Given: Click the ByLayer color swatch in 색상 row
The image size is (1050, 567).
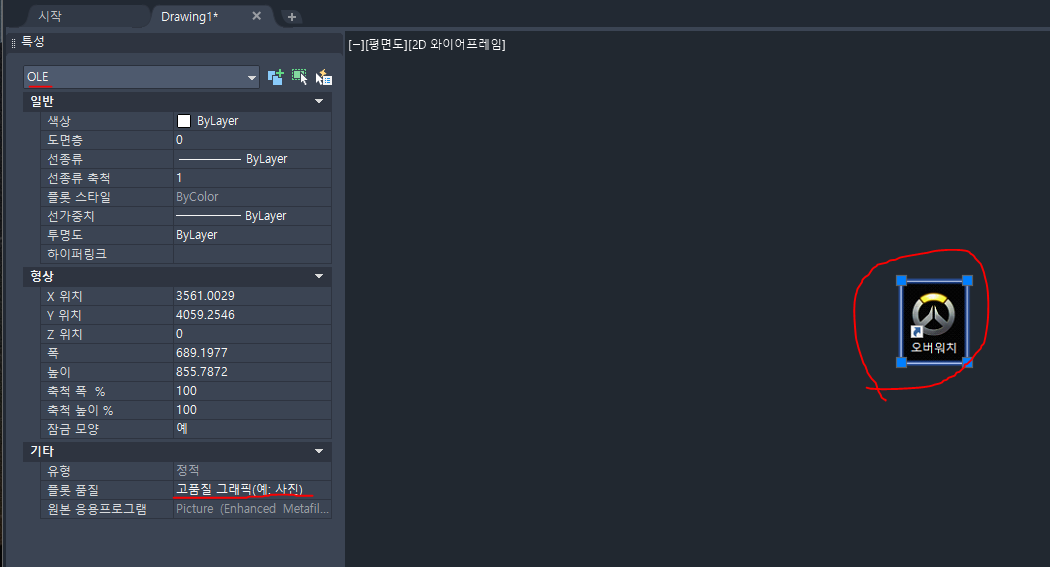Looking at the screenshot, I should click(183, 120).
